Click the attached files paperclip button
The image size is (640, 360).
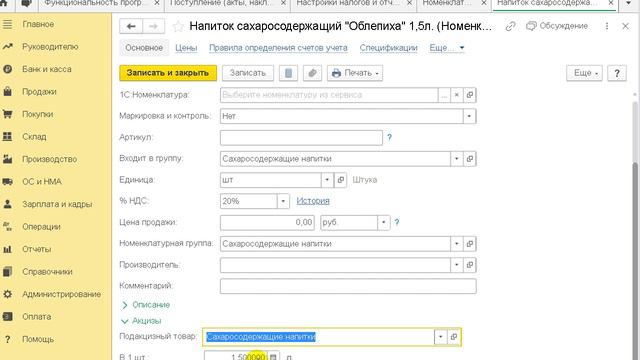point(312,73)
